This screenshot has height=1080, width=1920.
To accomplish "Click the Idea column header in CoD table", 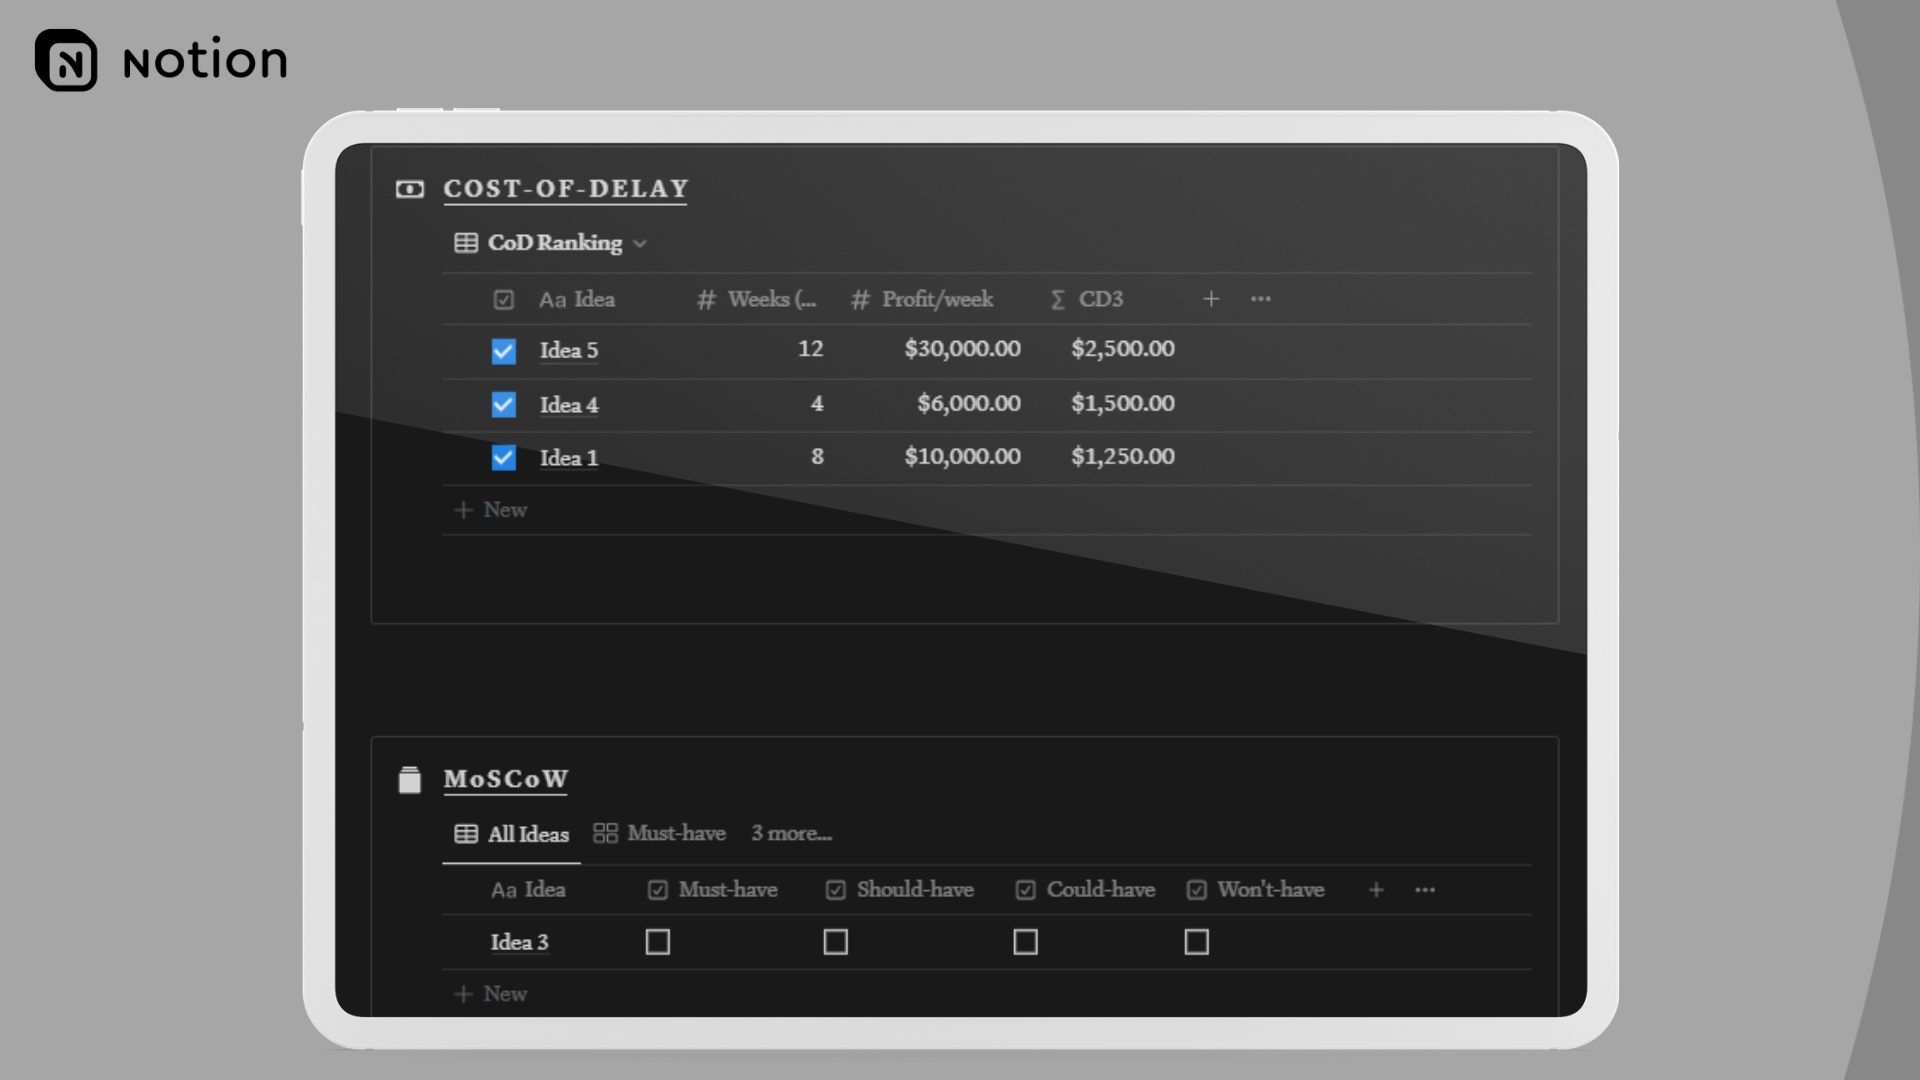I will 577,299.
